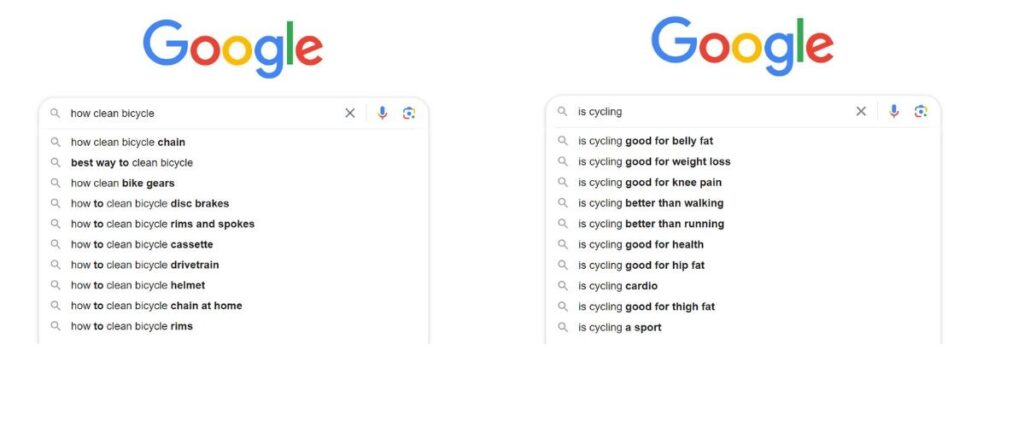Choose 'is cycling better than walking' suggestion

(x=651, y=203)
